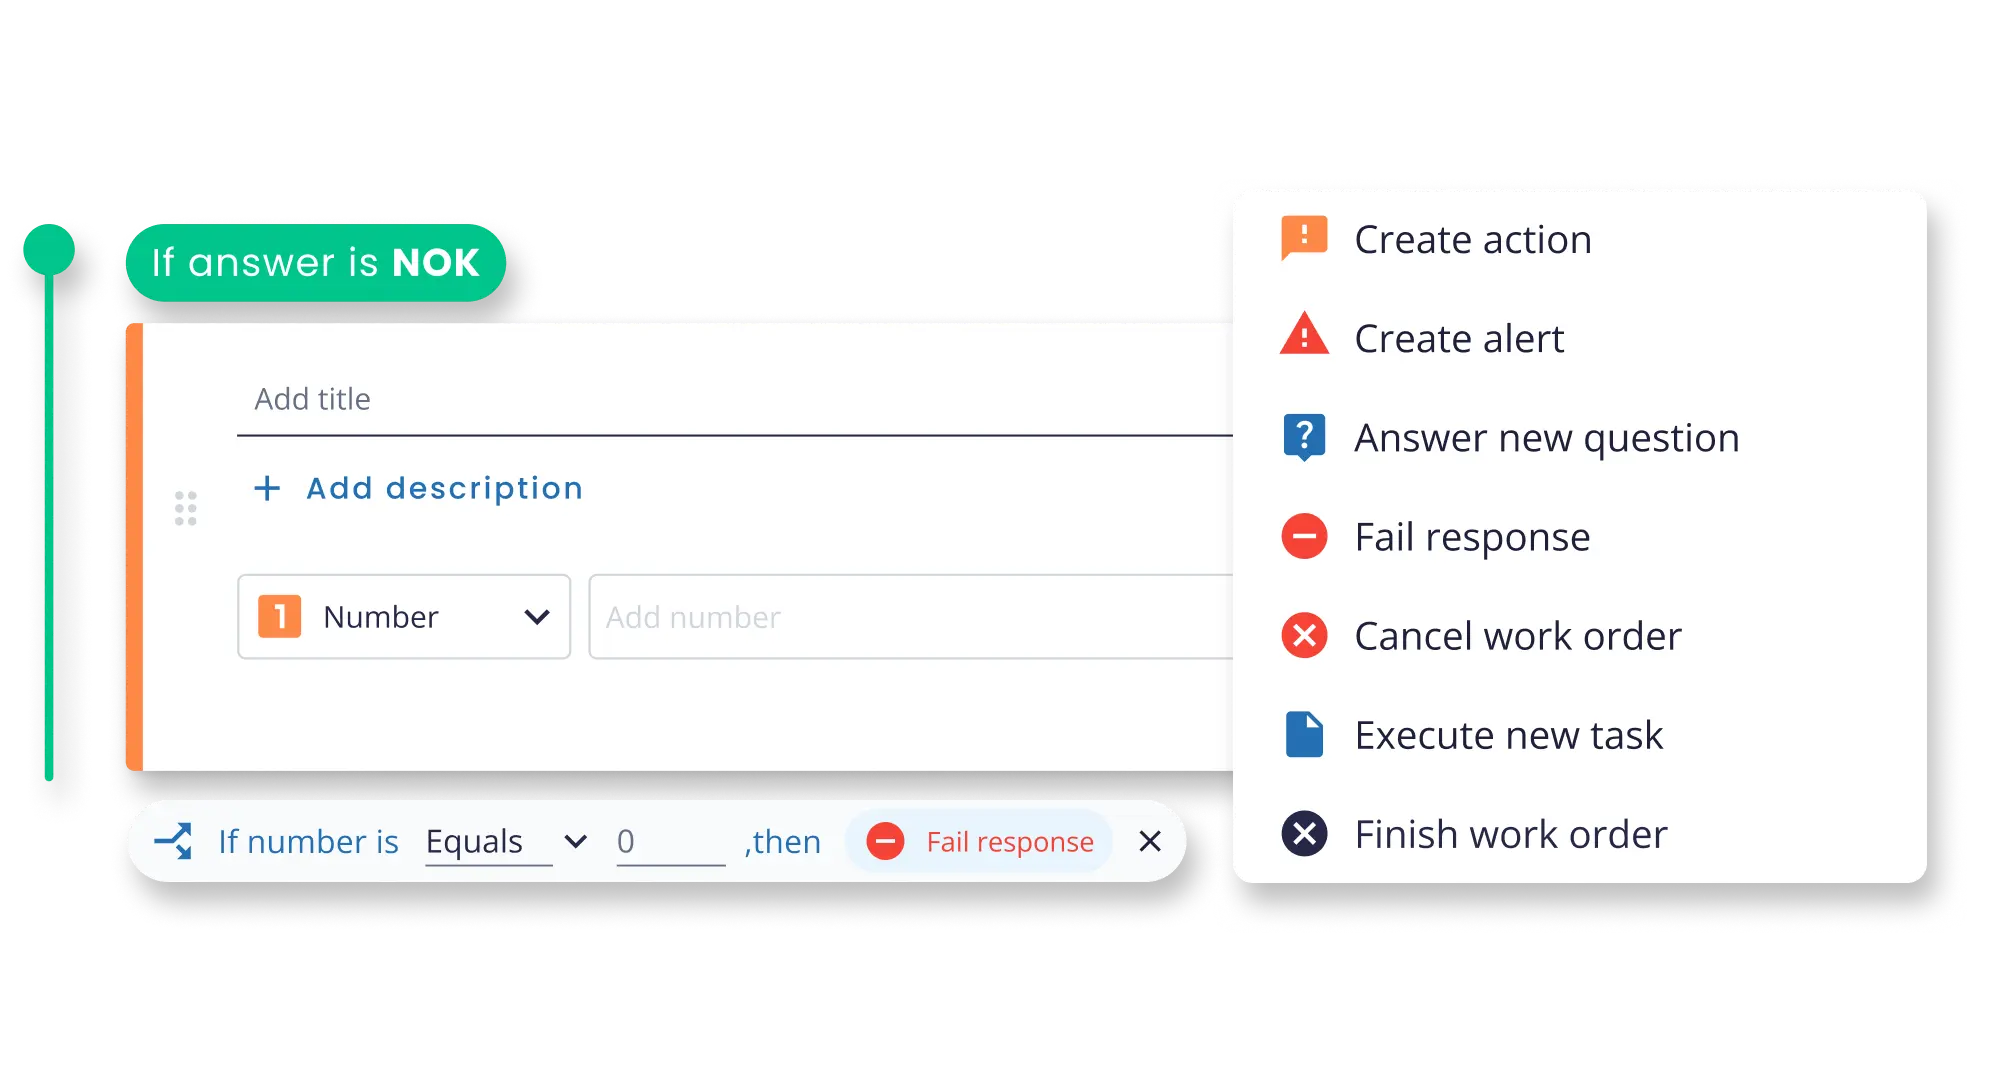2003x1090 pixels.
Task: Click the Add description link
Action: 416,487
